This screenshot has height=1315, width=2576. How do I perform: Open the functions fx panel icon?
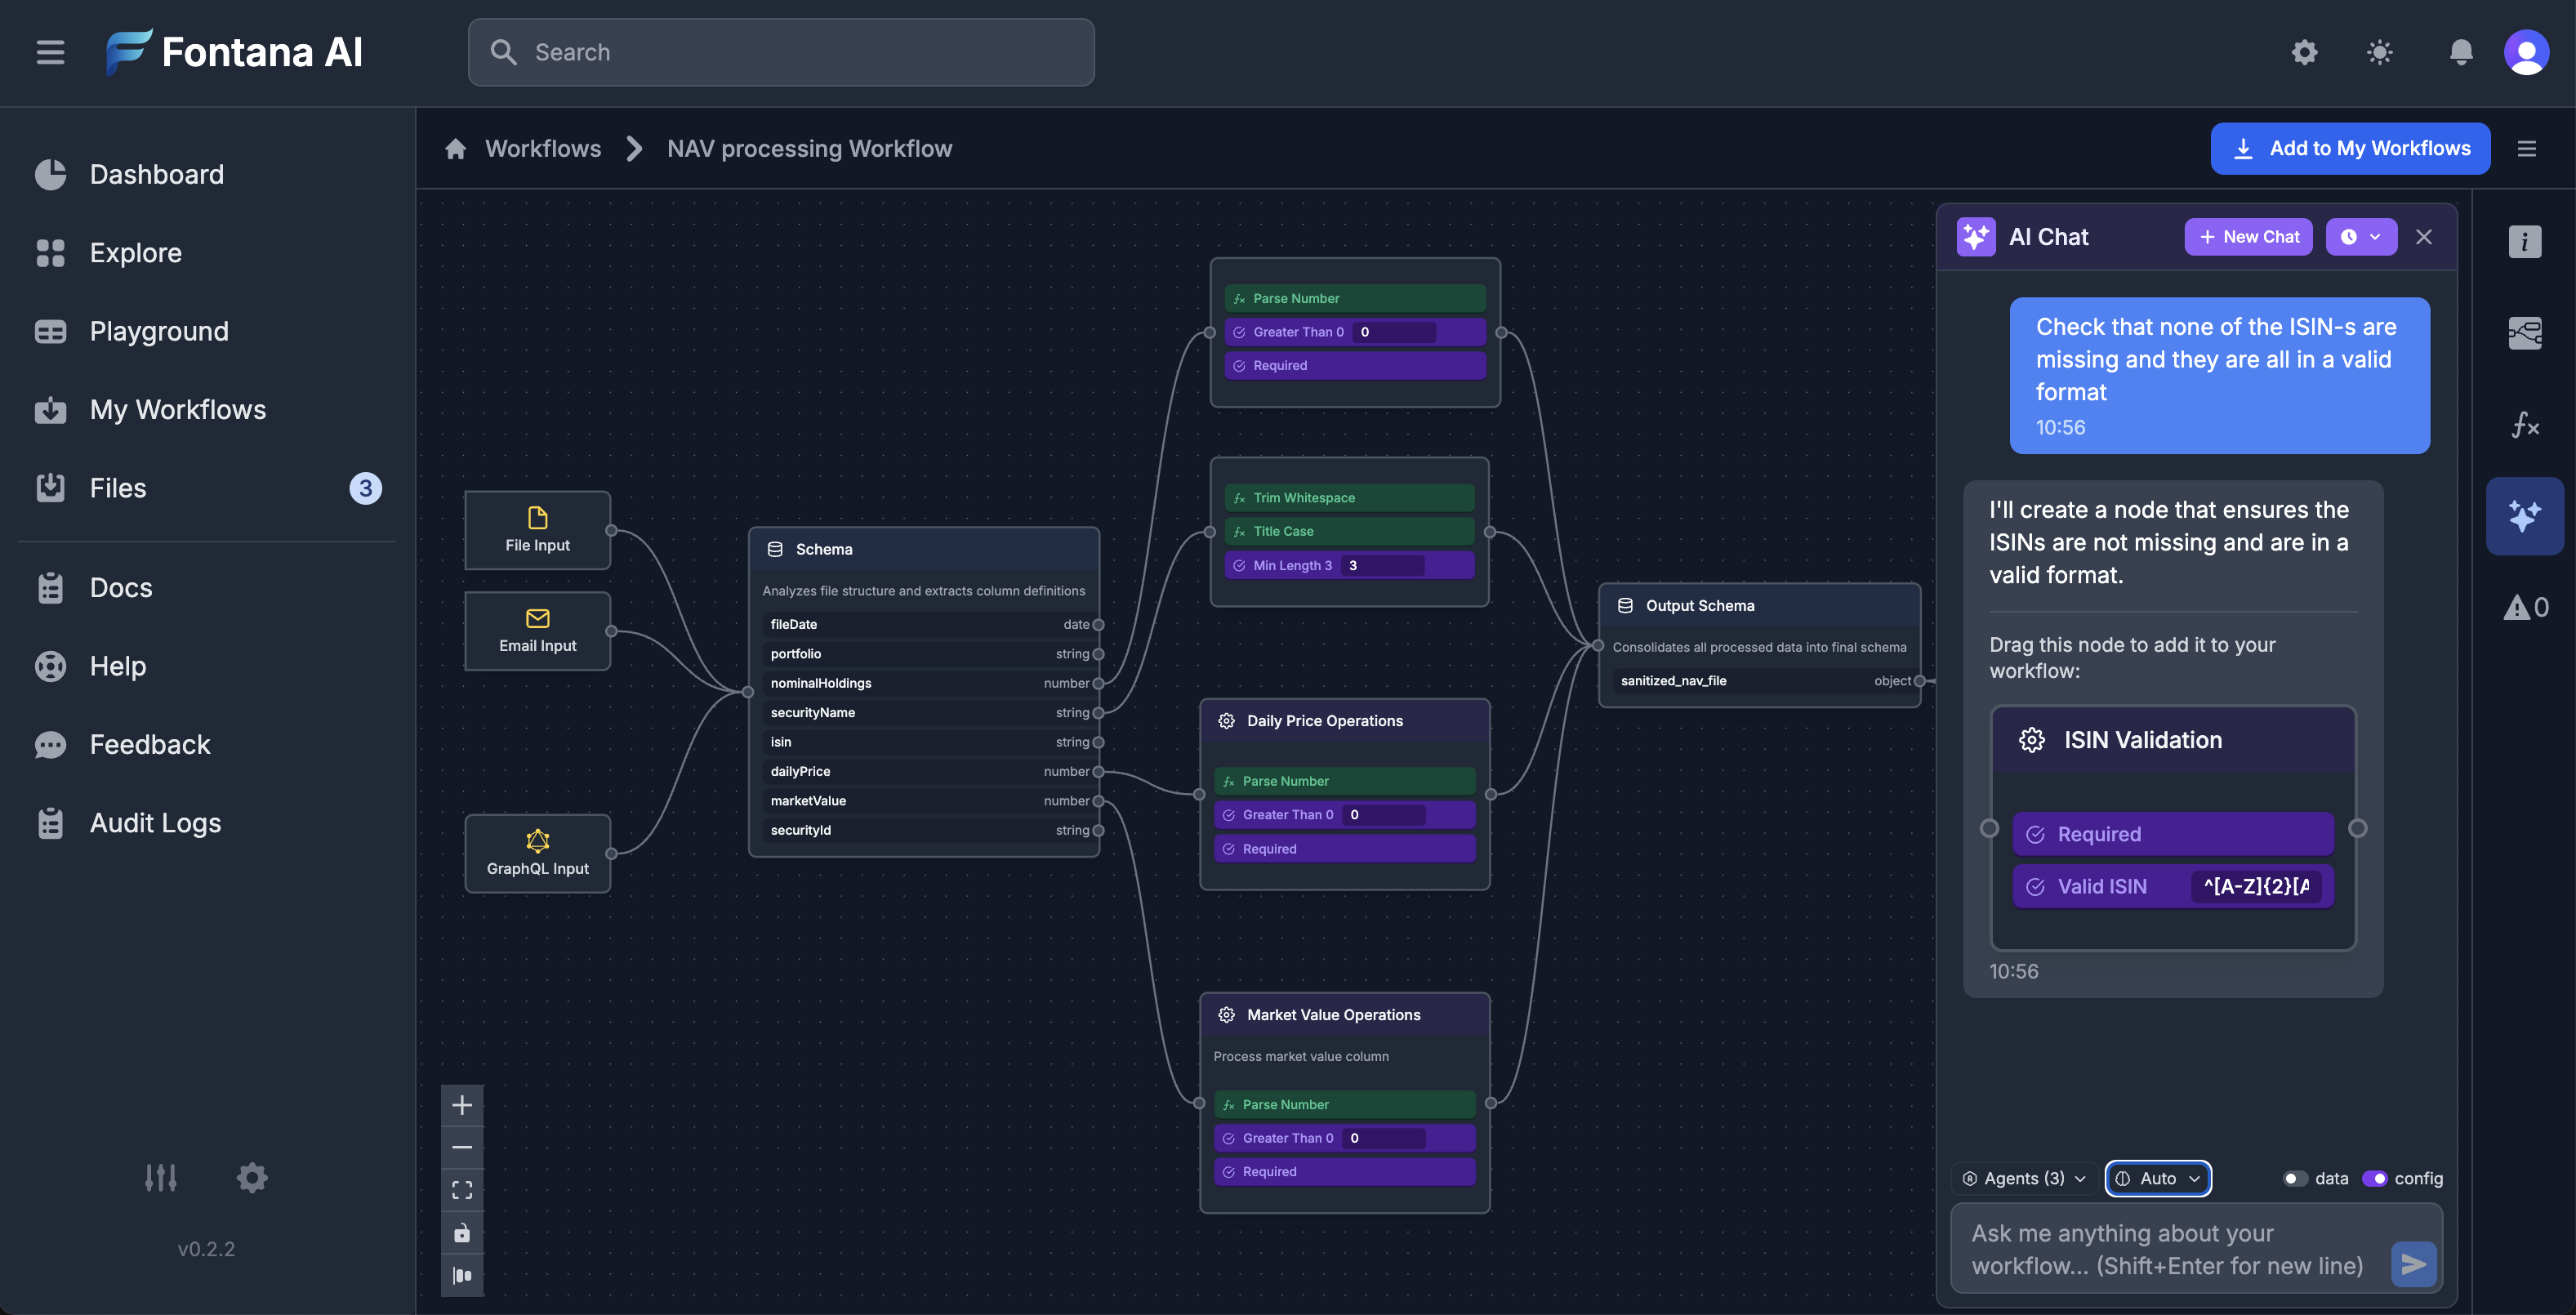[x=2524, y=425]
